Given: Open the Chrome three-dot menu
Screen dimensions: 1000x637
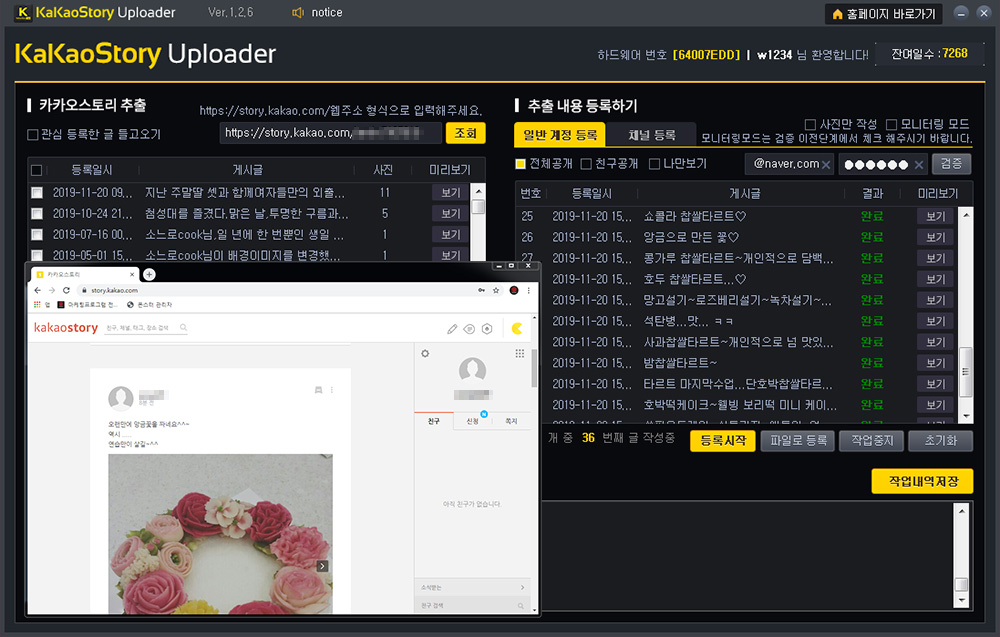Looking at the screenshot, I should [529, 290].
